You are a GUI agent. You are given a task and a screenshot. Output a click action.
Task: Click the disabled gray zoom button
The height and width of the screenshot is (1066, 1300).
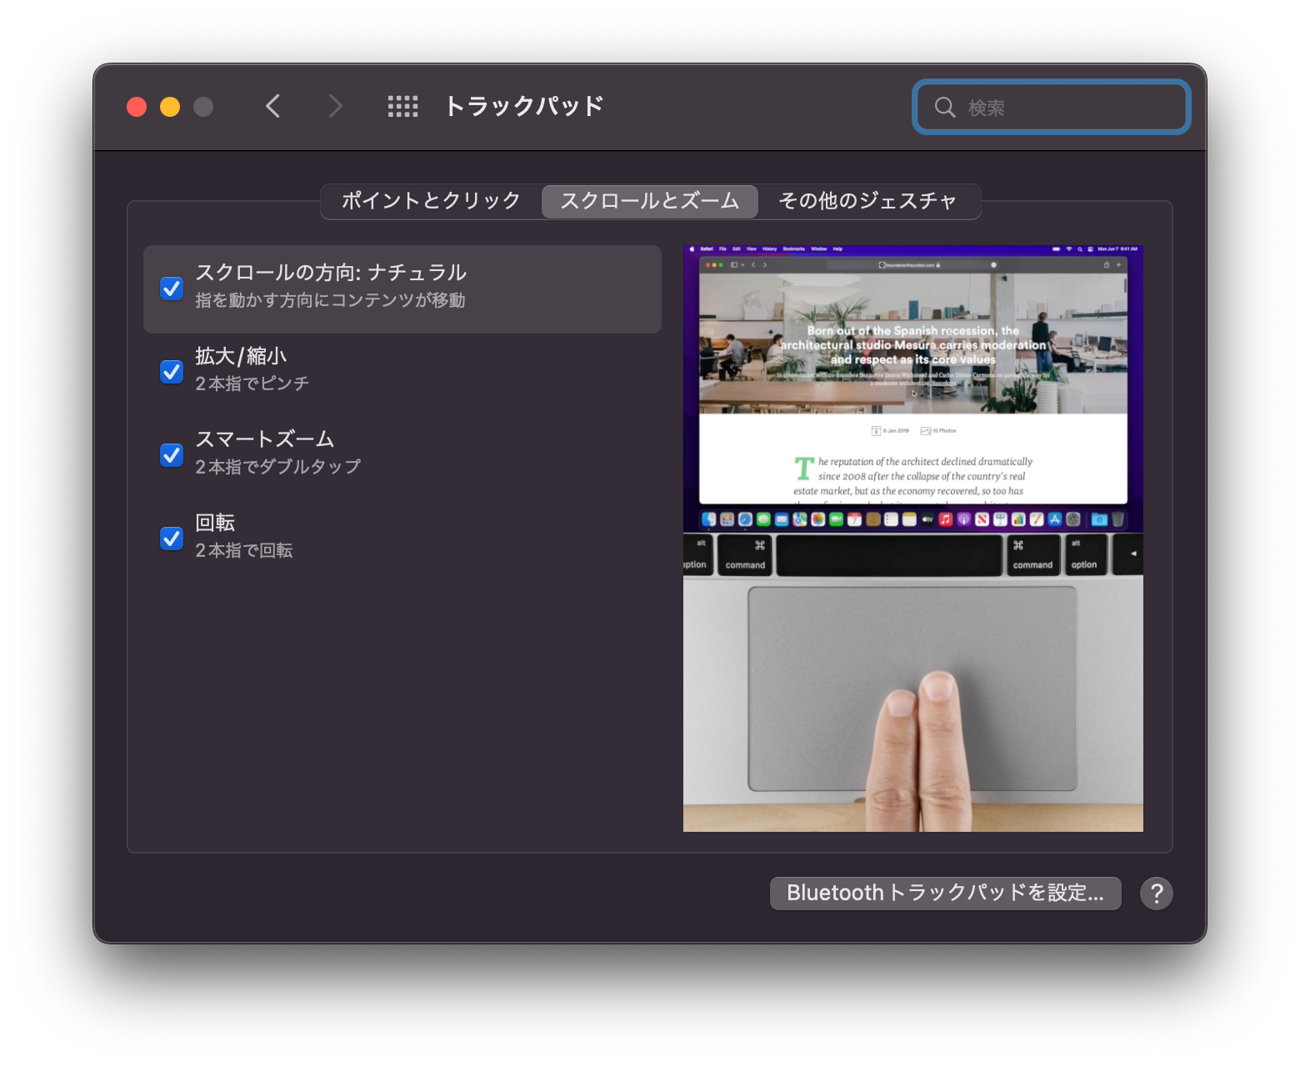point(203,107)
